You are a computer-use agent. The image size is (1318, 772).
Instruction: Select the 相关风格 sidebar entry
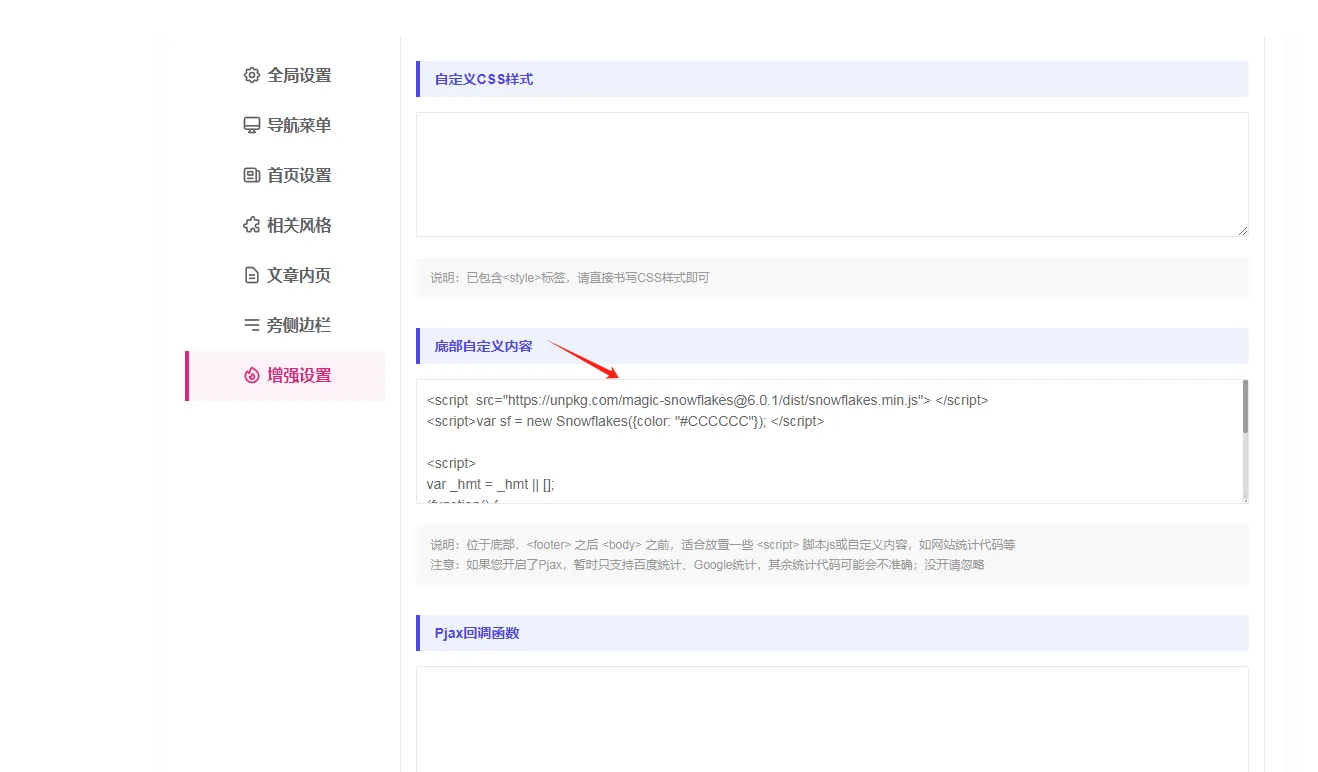(299, 225)
